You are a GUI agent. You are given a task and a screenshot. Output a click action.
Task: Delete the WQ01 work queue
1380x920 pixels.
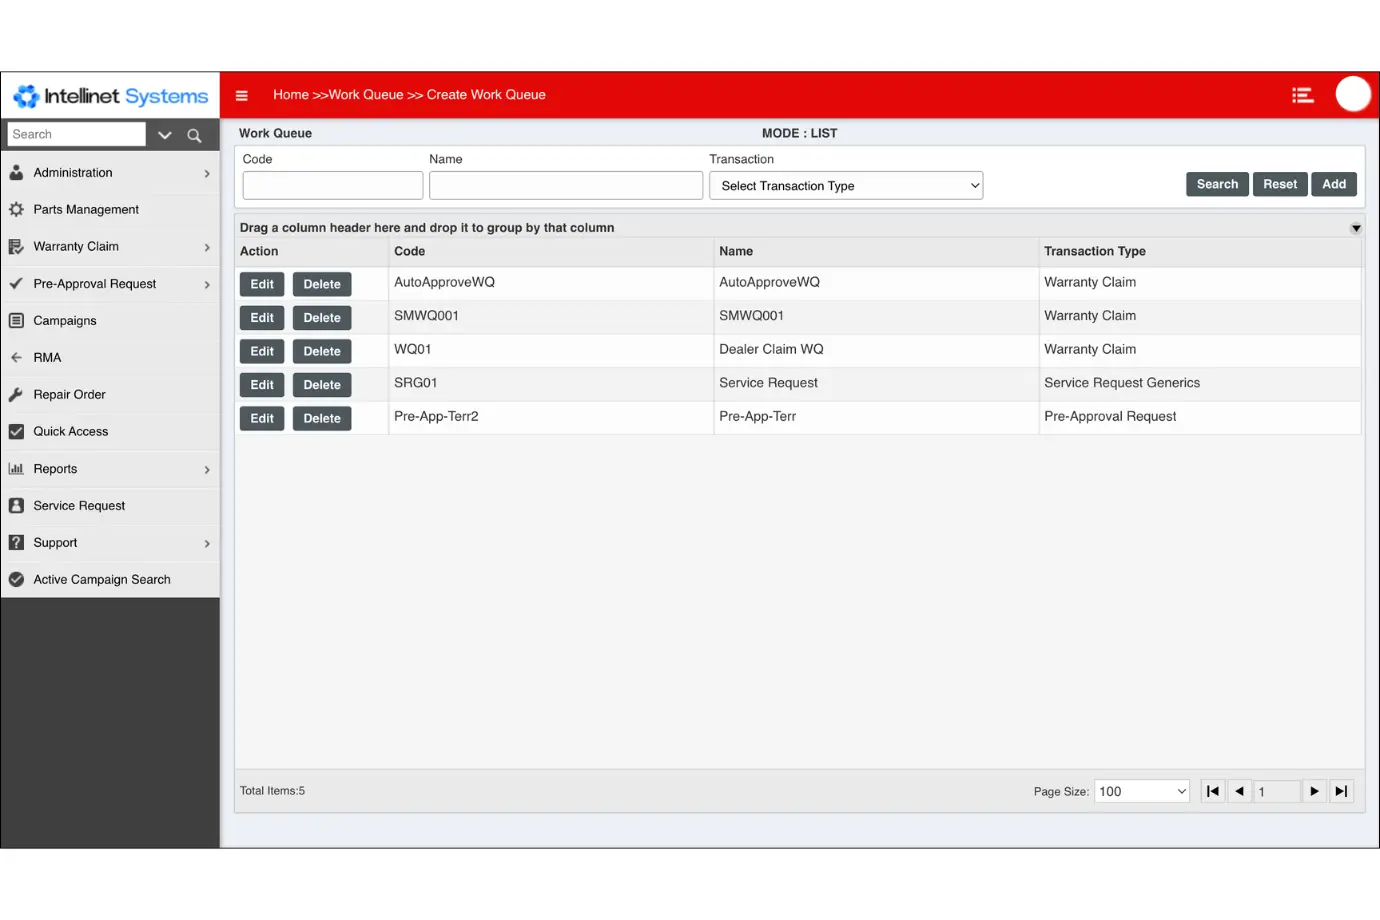pyautogui.click(x=322, y=352)
